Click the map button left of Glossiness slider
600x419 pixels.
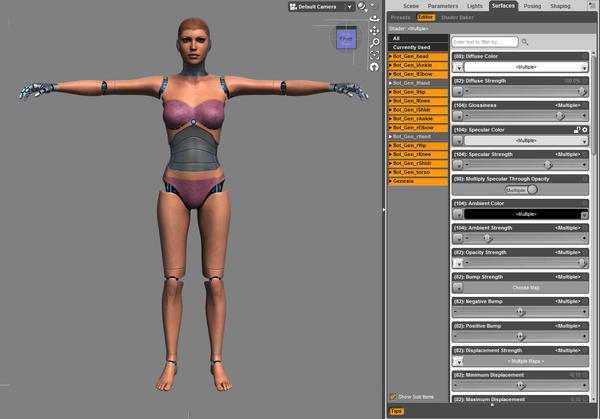pyautogui.click(x=458, y=116)
